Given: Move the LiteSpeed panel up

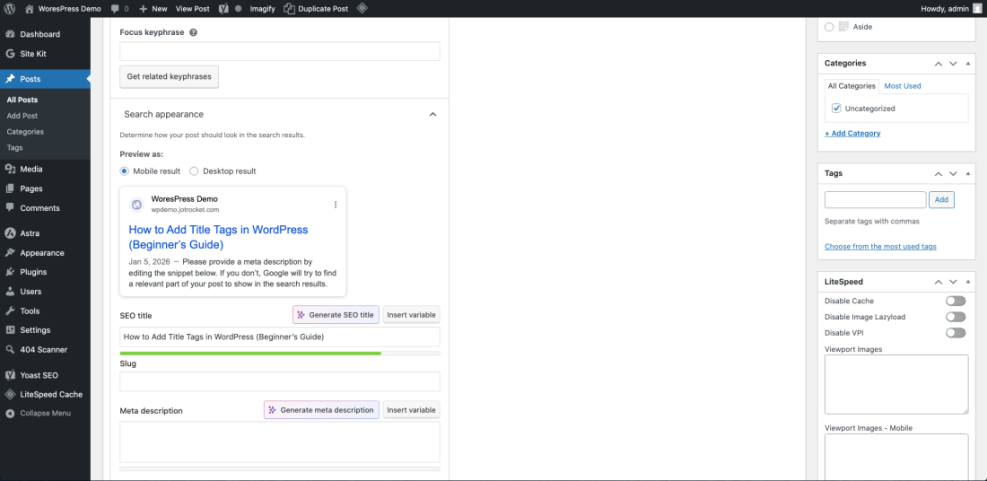Looking at the screenshot, I should (939, 282).
